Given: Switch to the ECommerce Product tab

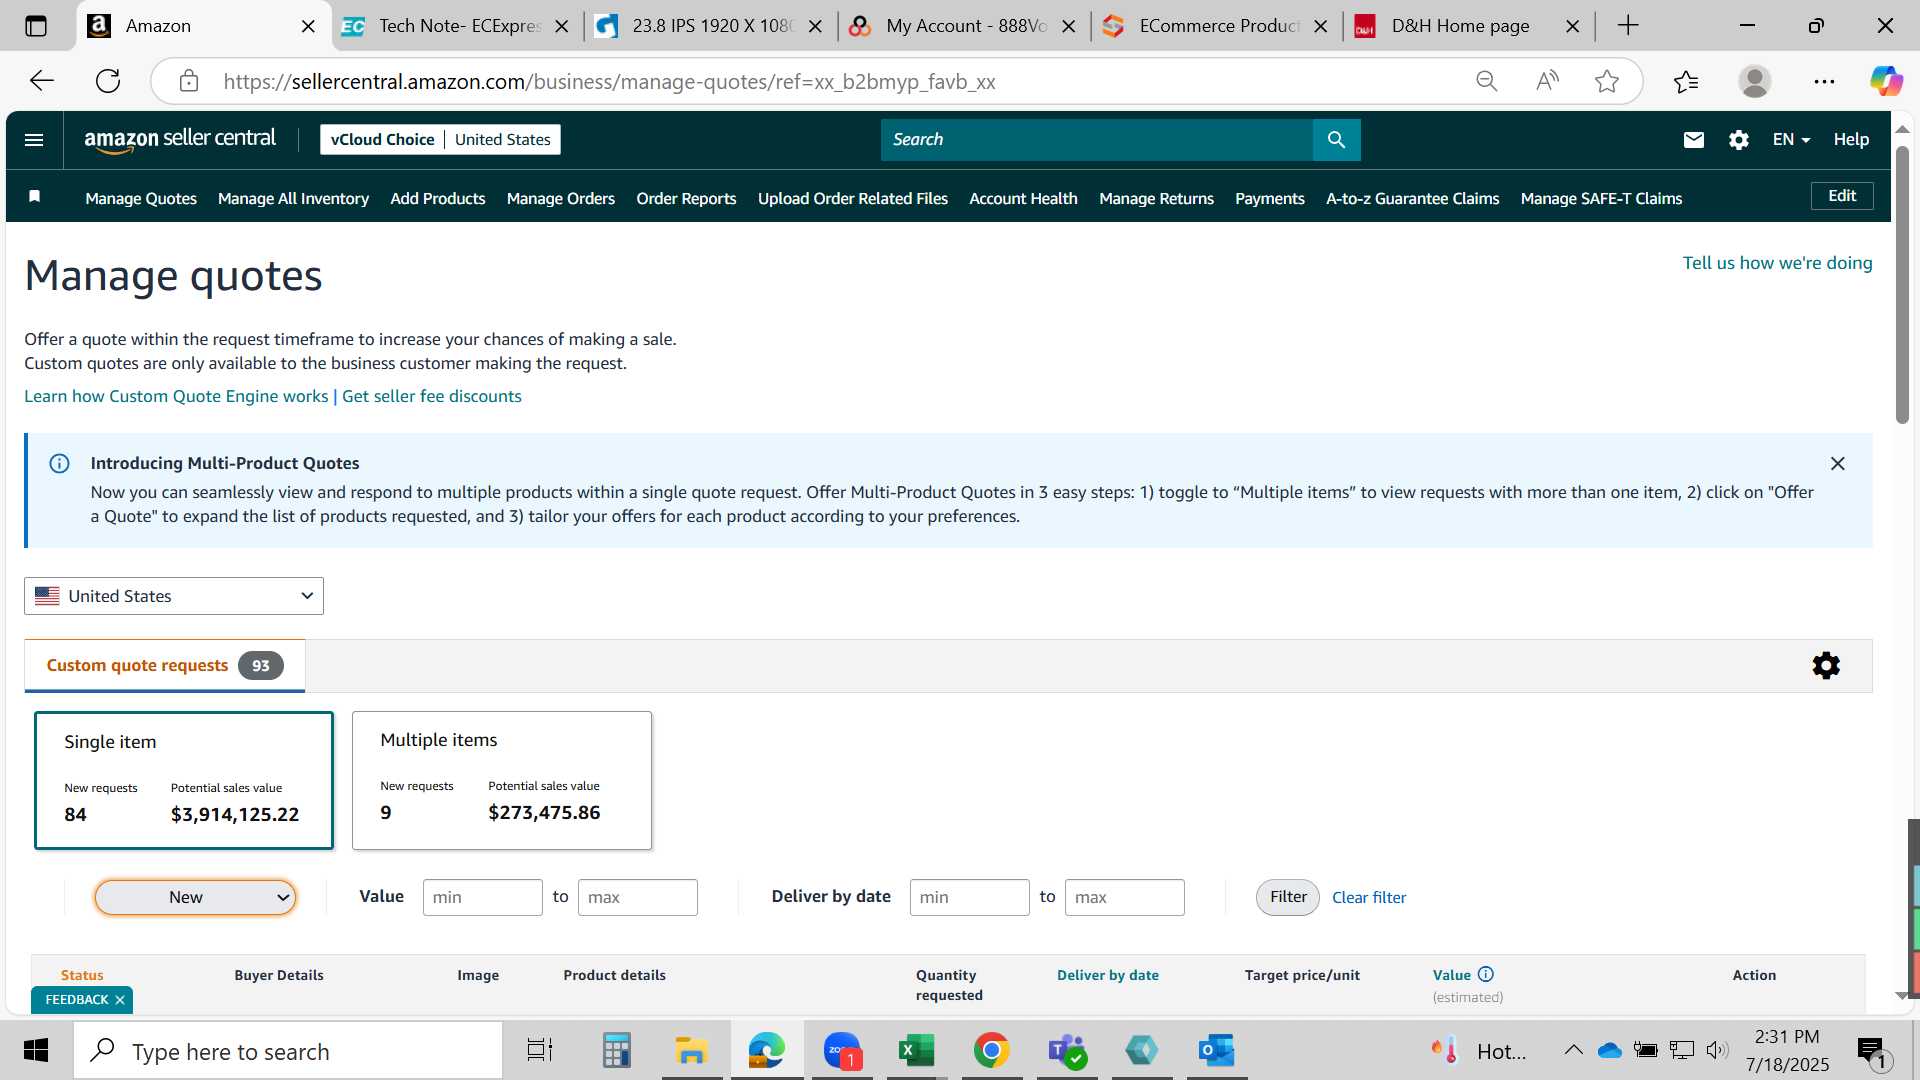Looking at the screenshot, I should (x=1217, y=26).
